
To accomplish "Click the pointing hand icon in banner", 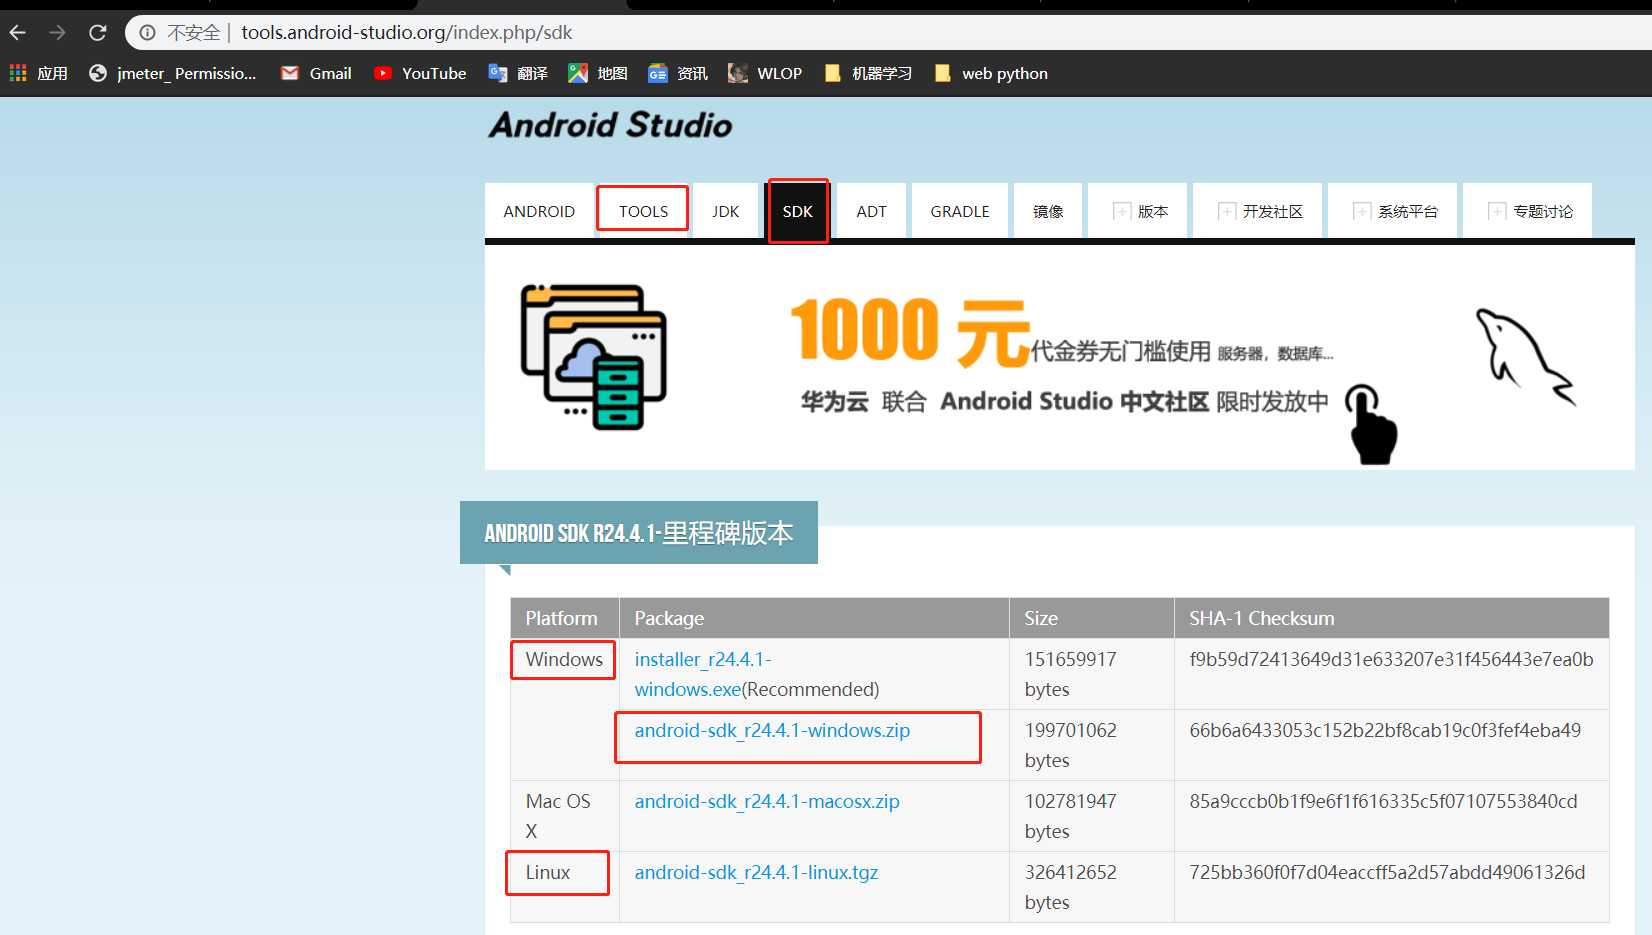I will pos(1372,424).
